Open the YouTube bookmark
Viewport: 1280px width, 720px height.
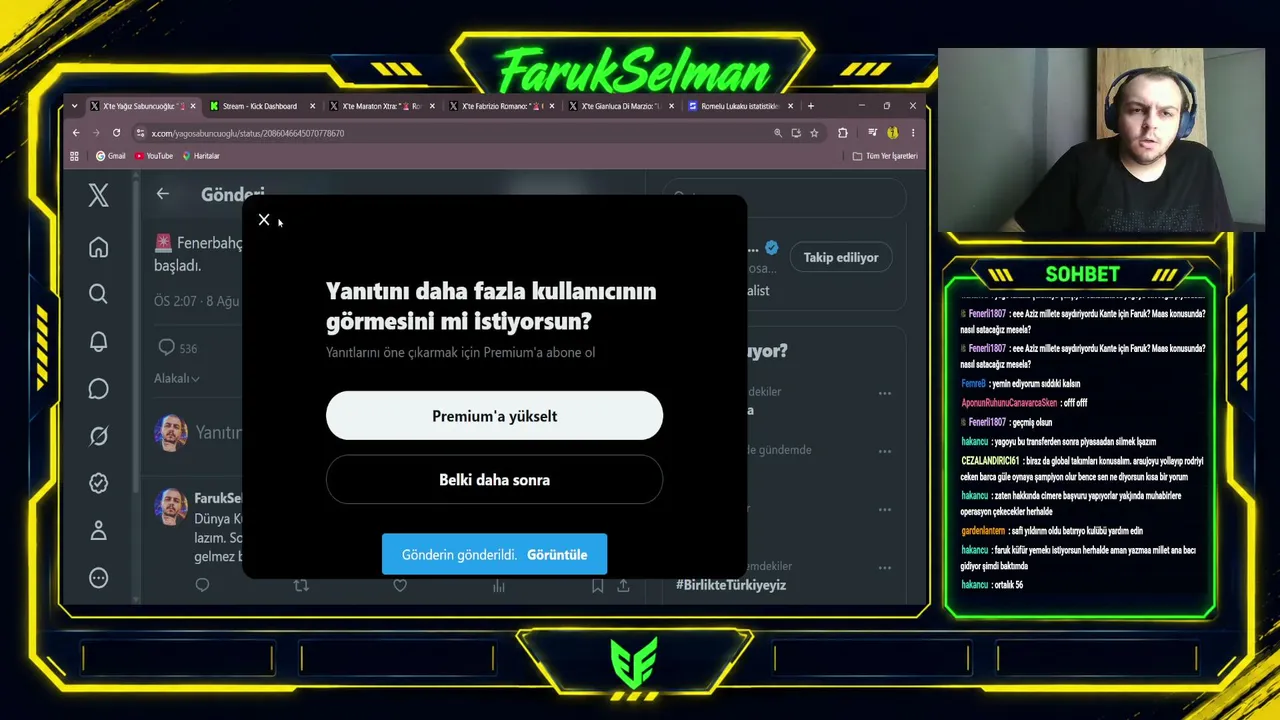tap(153, 156)
